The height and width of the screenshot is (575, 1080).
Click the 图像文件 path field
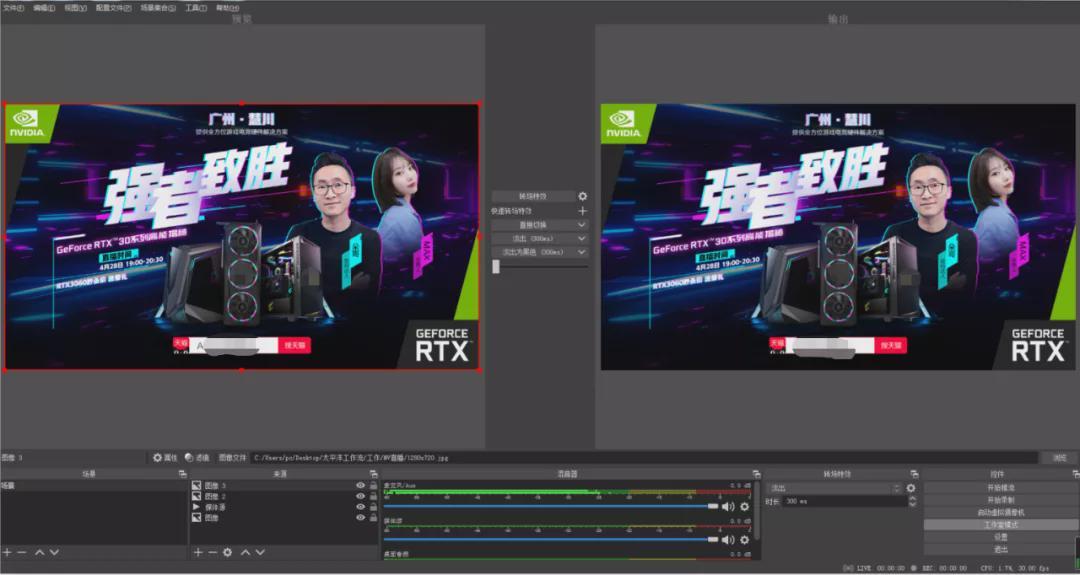point(644,457)
